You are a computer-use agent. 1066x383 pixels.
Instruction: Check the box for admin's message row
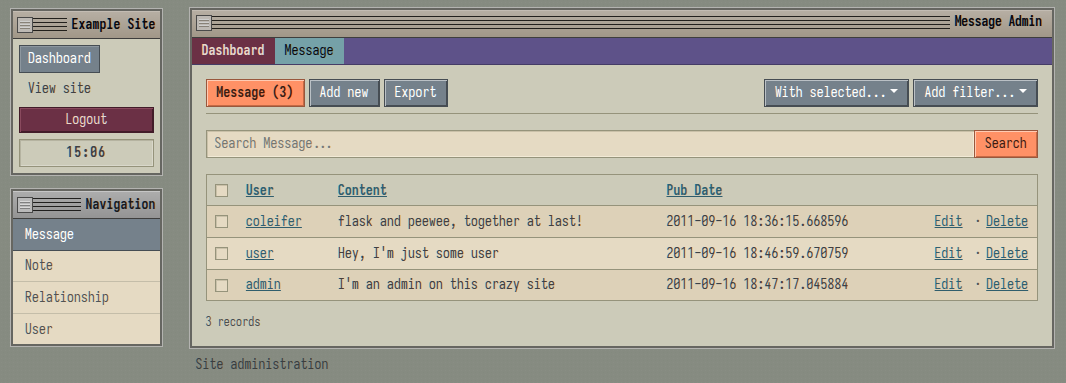click(x=222, y=285)
